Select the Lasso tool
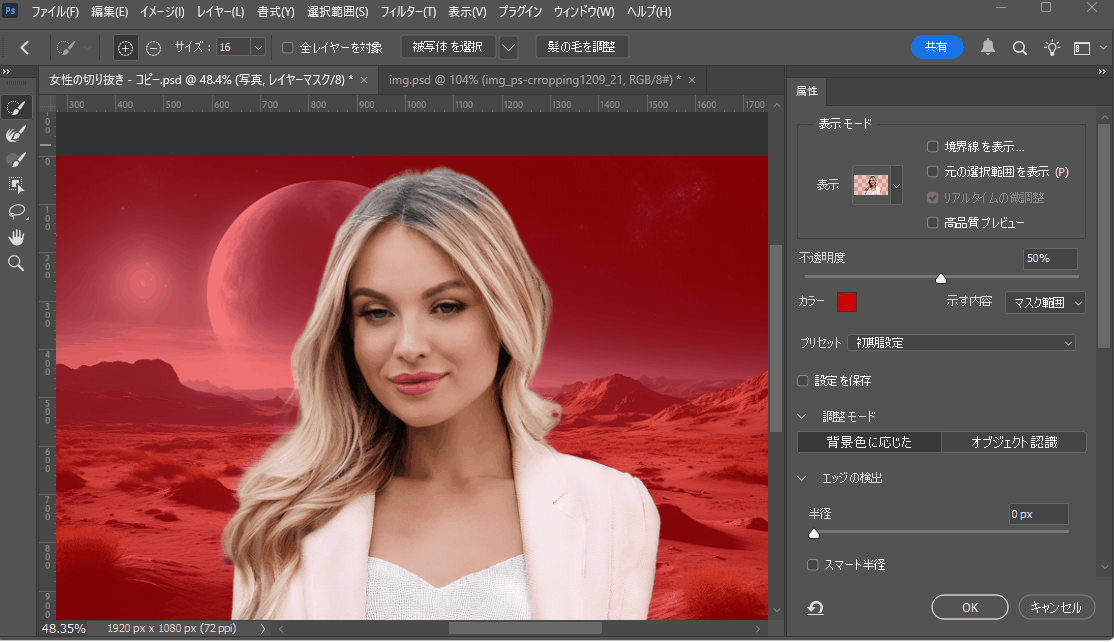The width and height of the screenshot is (1114, 642). pyautogui.click(x=16, y=211)
